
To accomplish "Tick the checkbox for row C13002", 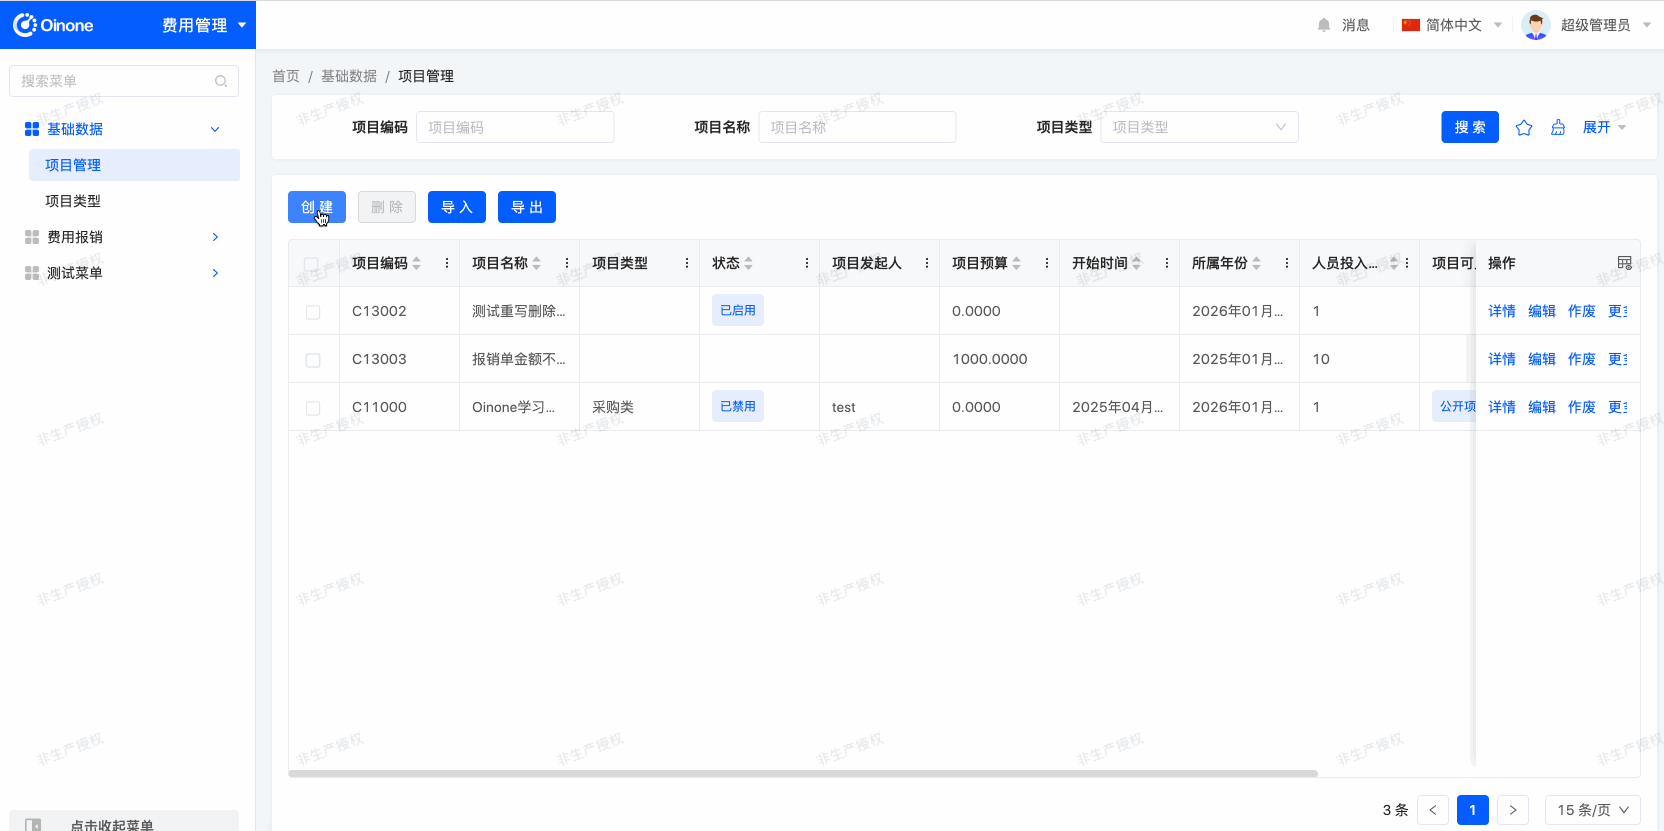I will click(313, 312).
